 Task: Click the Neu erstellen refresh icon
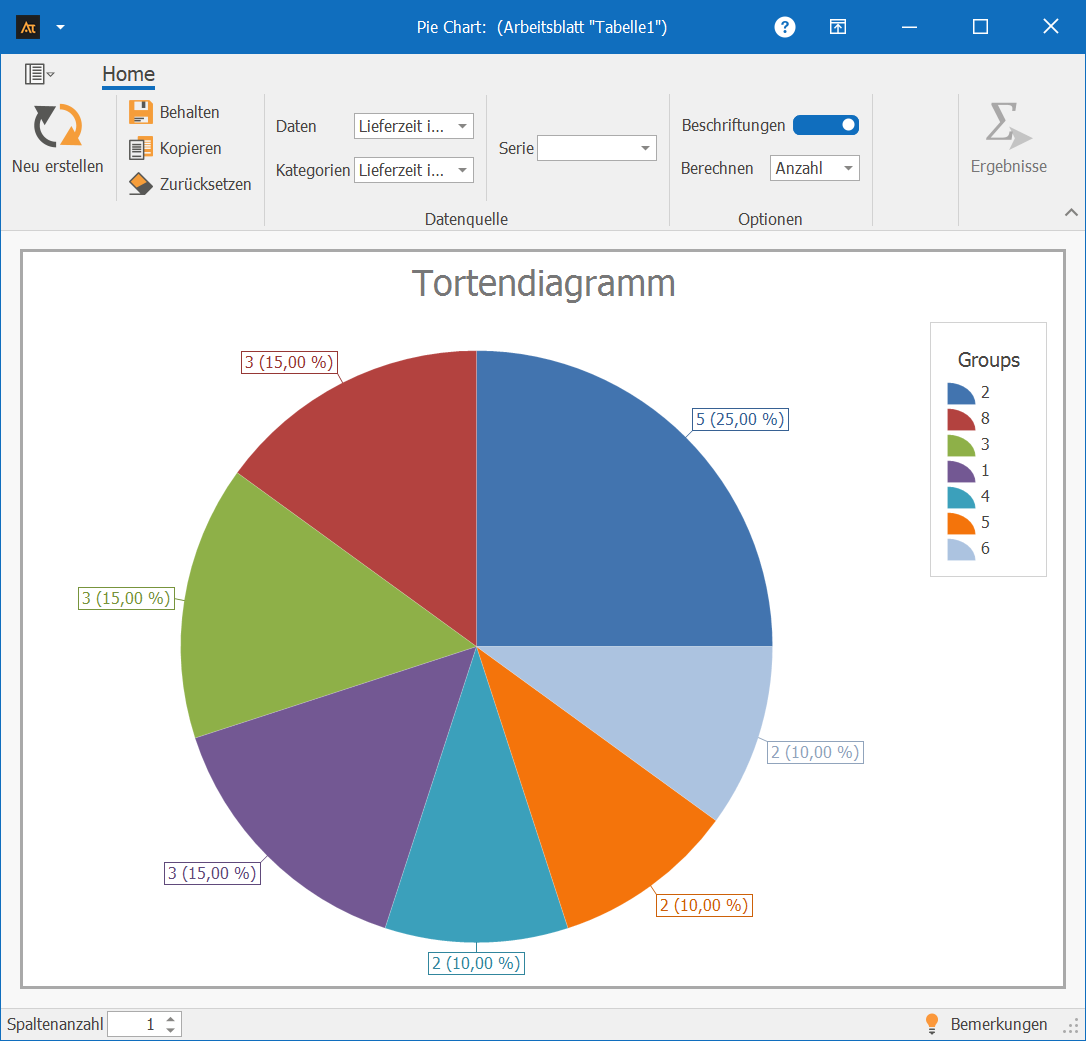point(57,127)
